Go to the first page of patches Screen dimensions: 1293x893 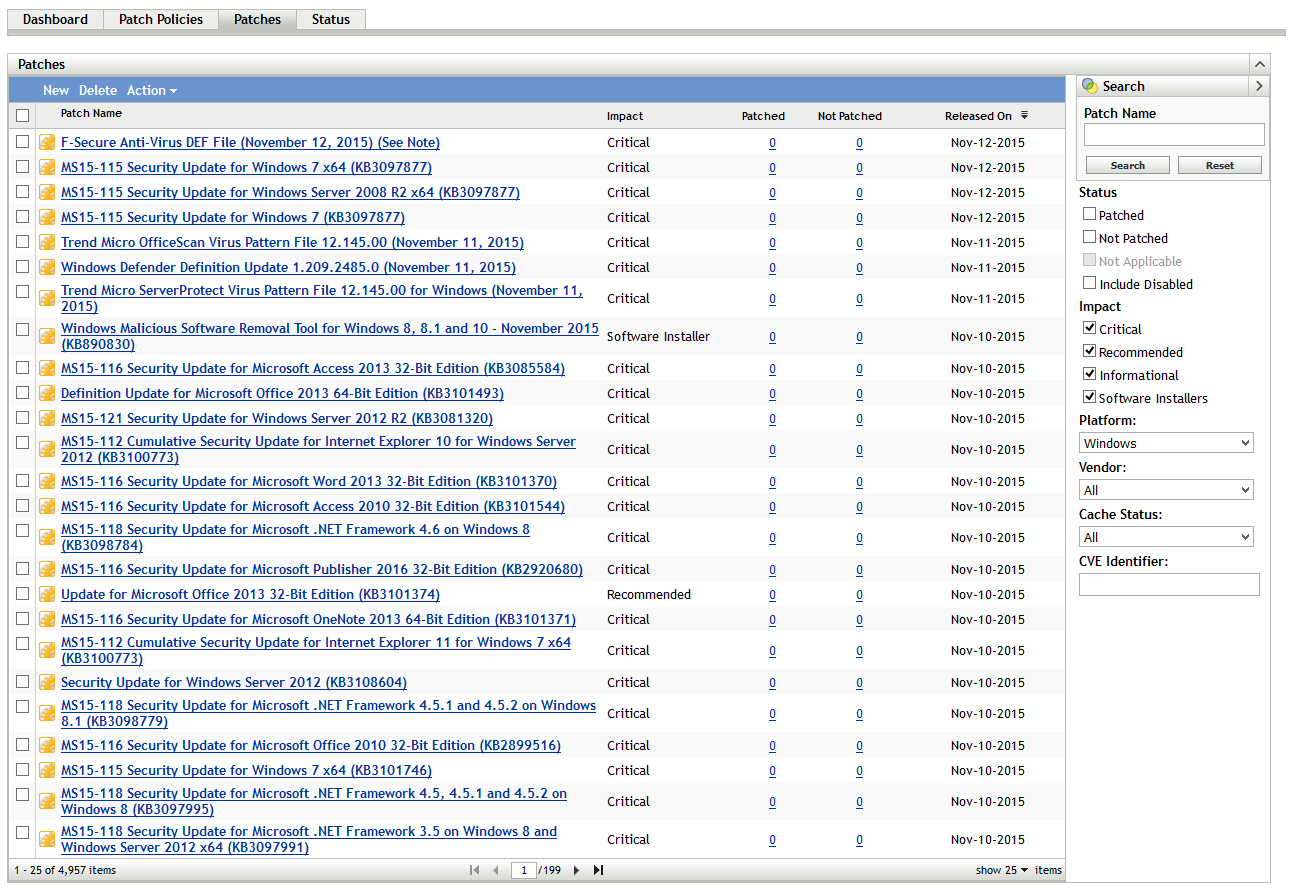coord(474,870)
